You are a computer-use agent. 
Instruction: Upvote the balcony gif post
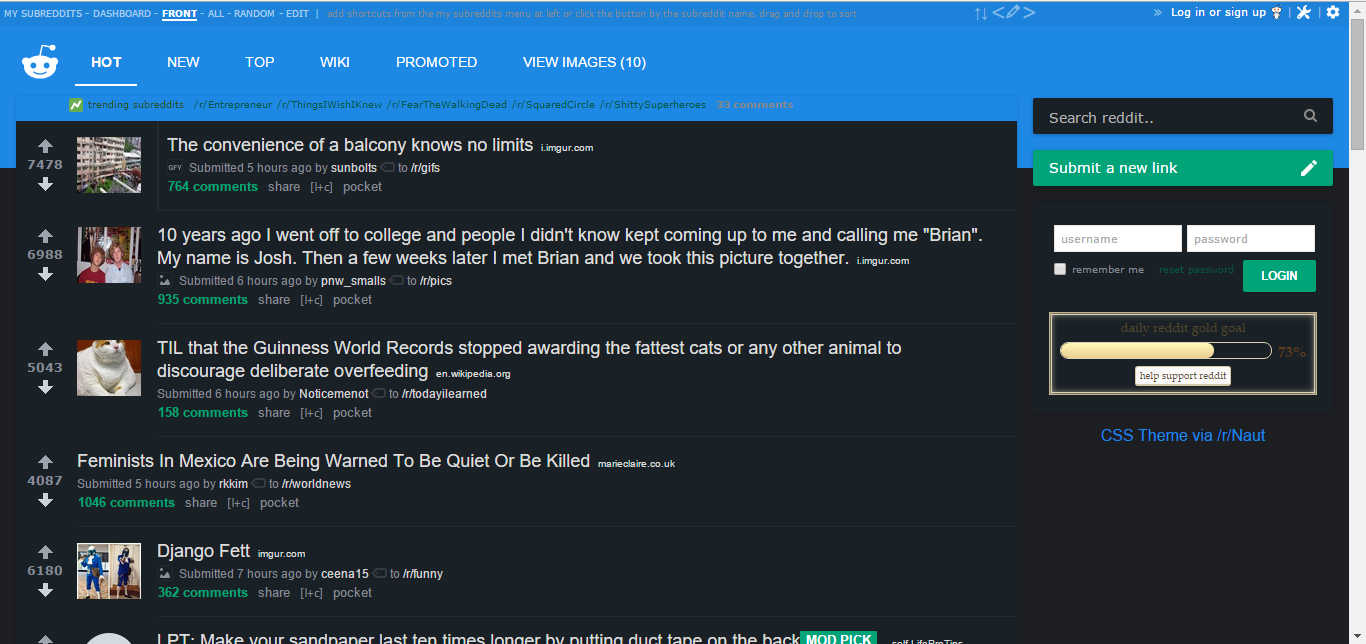(45, 146)
